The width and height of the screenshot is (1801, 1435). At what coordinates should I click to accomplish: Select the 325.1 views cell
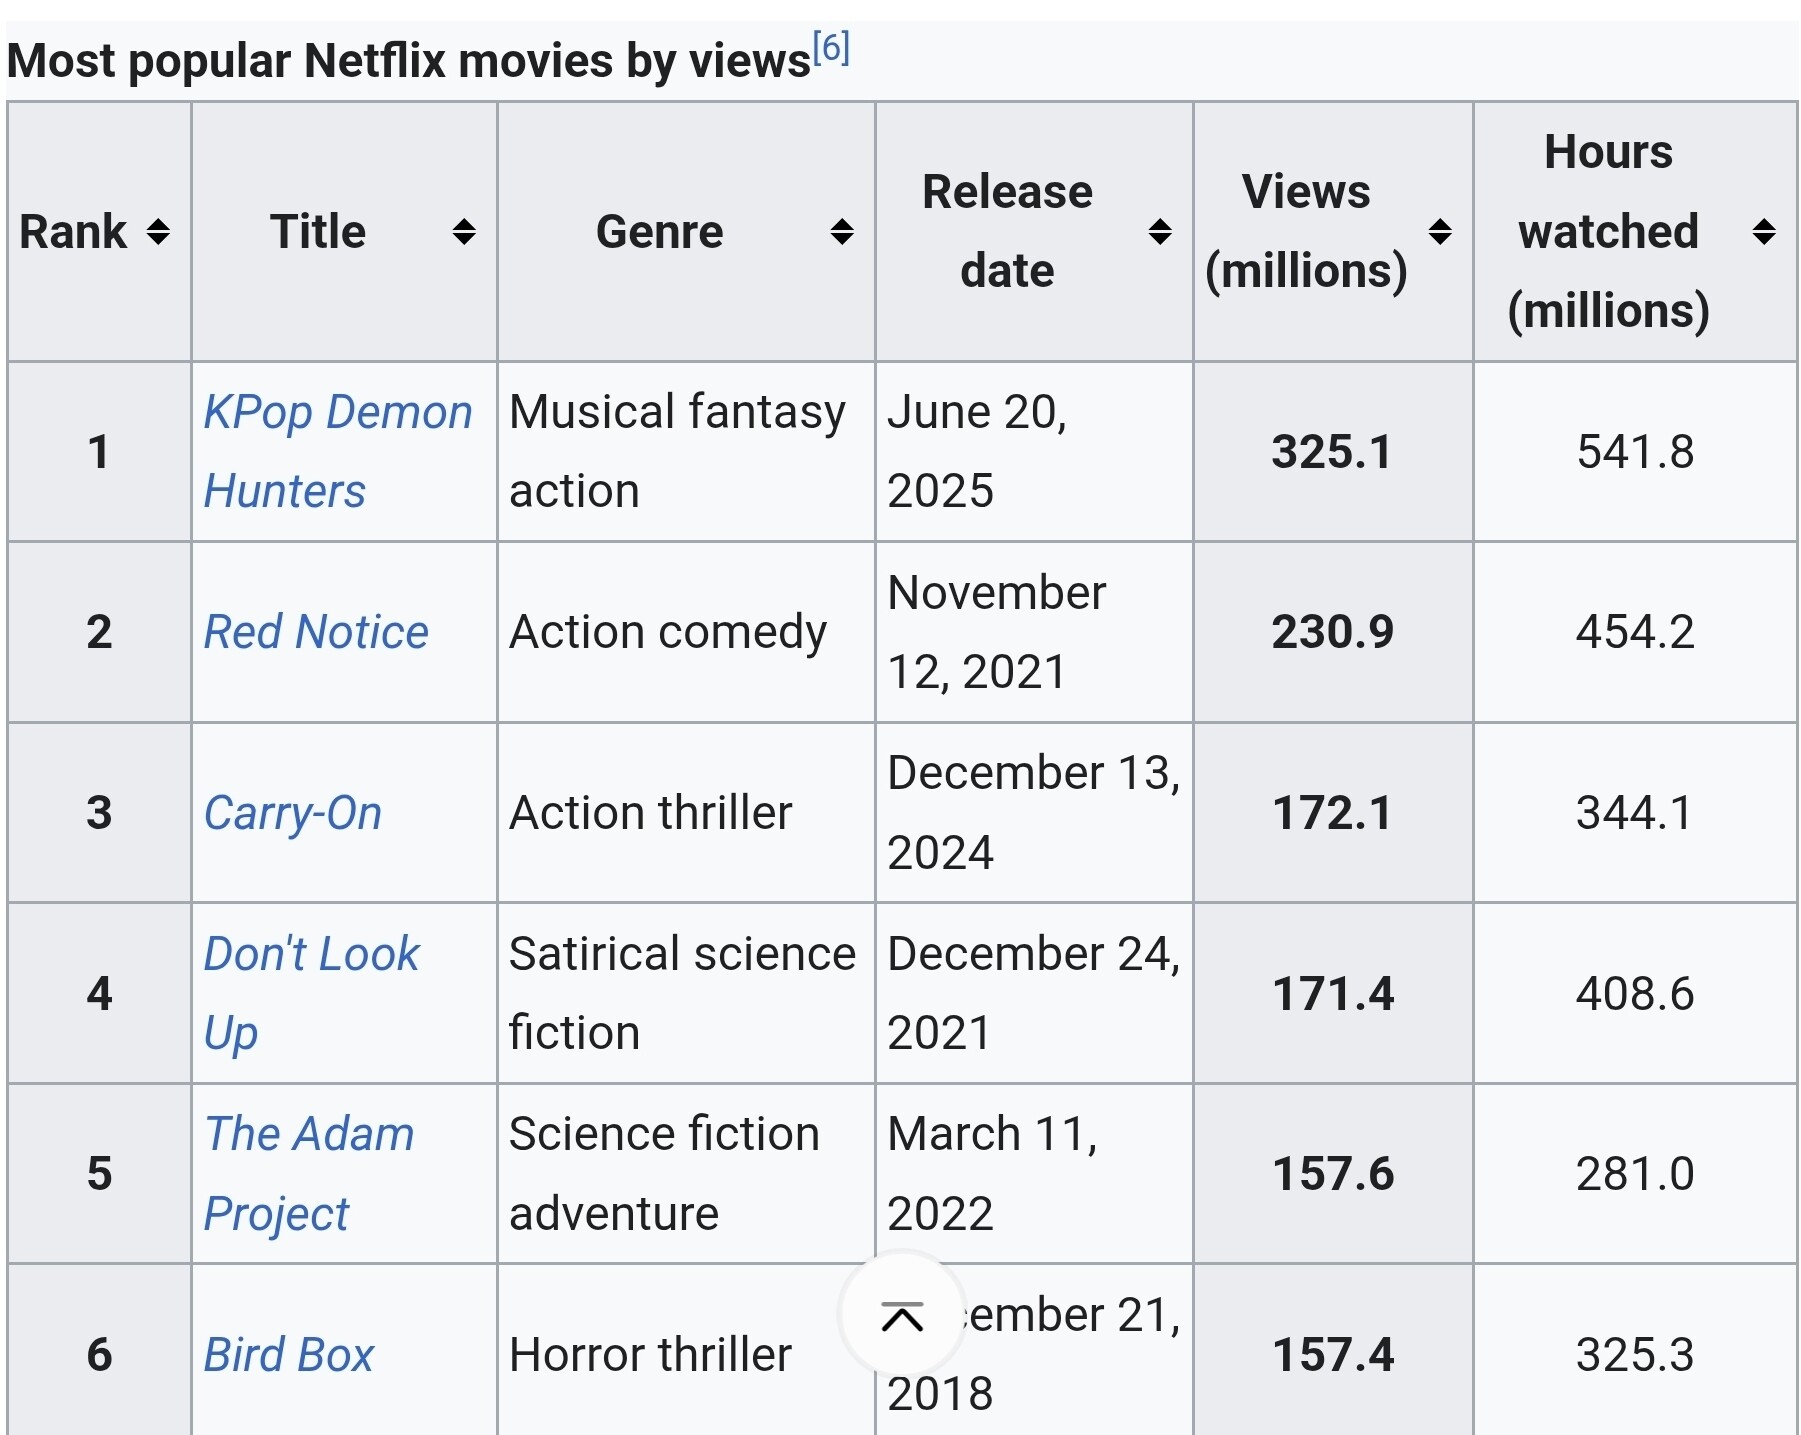(1332, 452)
